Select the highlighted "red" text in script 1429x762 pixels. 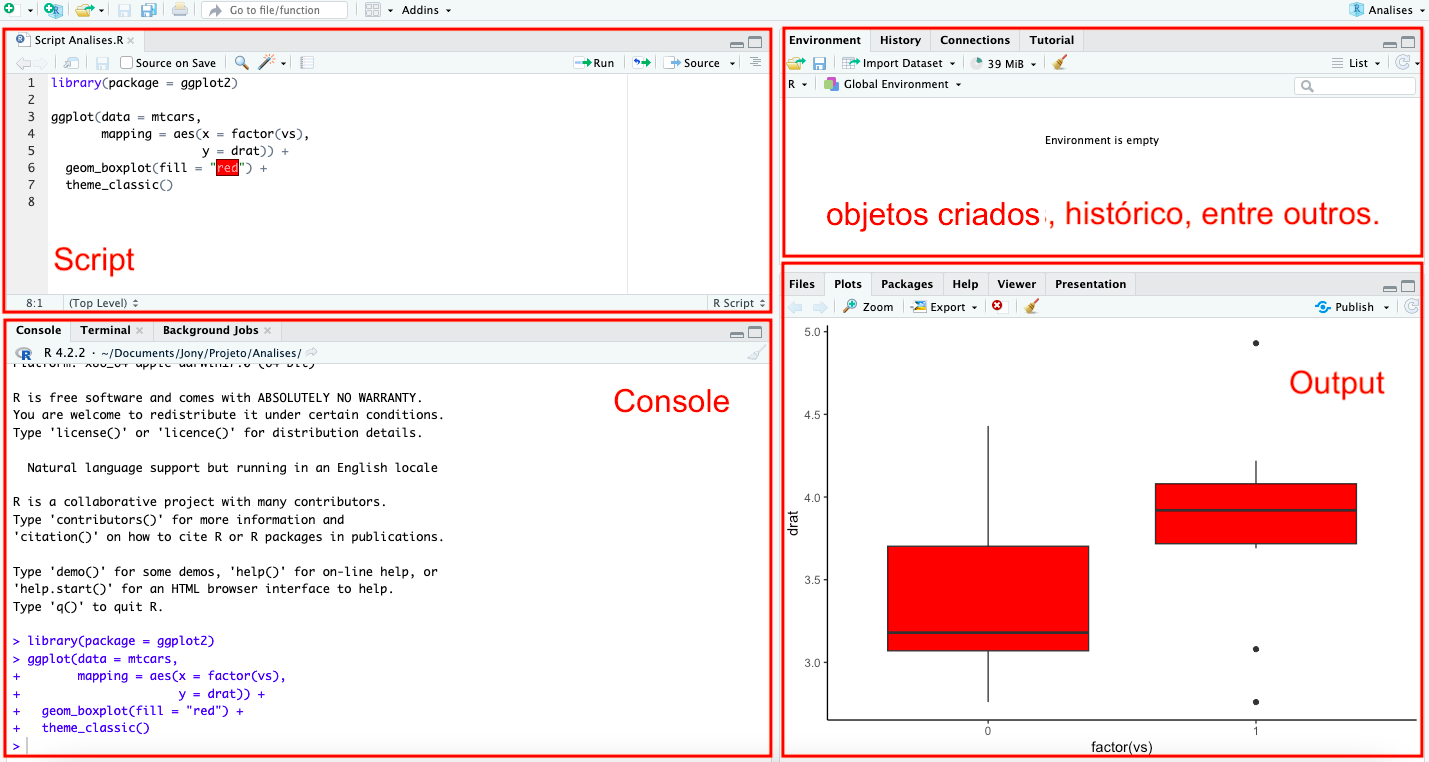pos(228,168)
